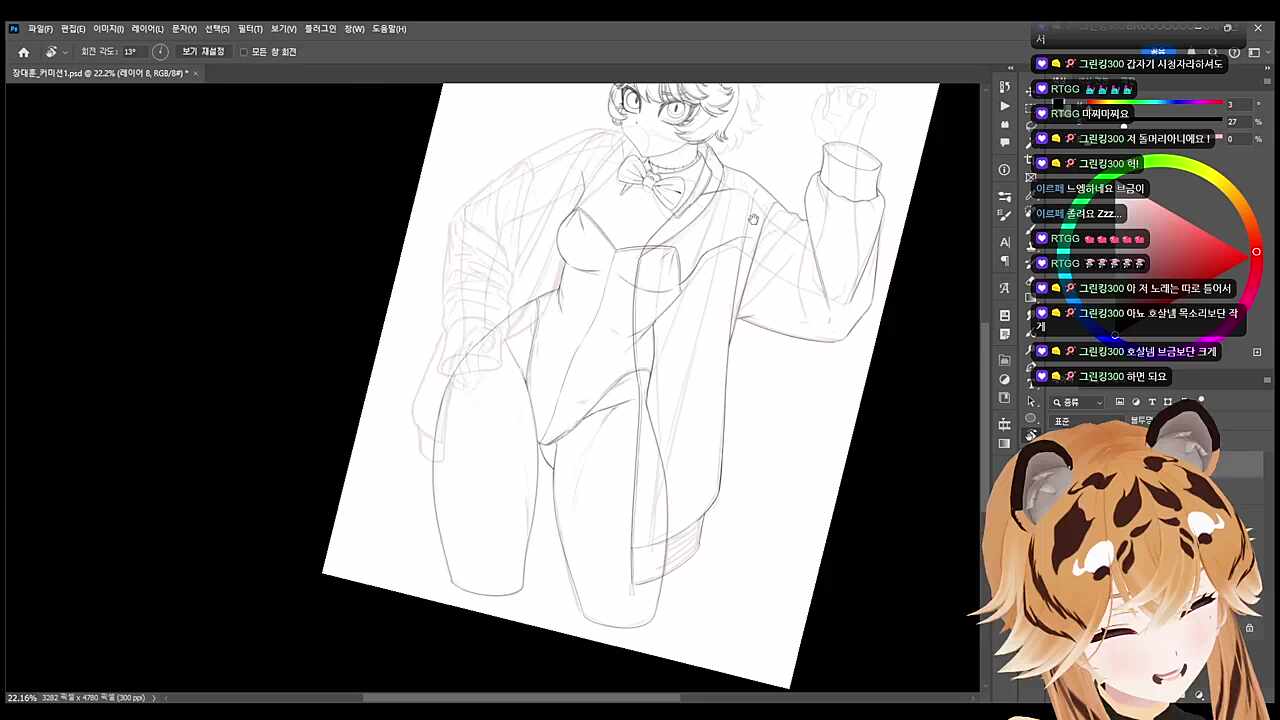Select the Path Selection arrow tool
This screenshot has width=1280, height=720.
pos(1031,401)
